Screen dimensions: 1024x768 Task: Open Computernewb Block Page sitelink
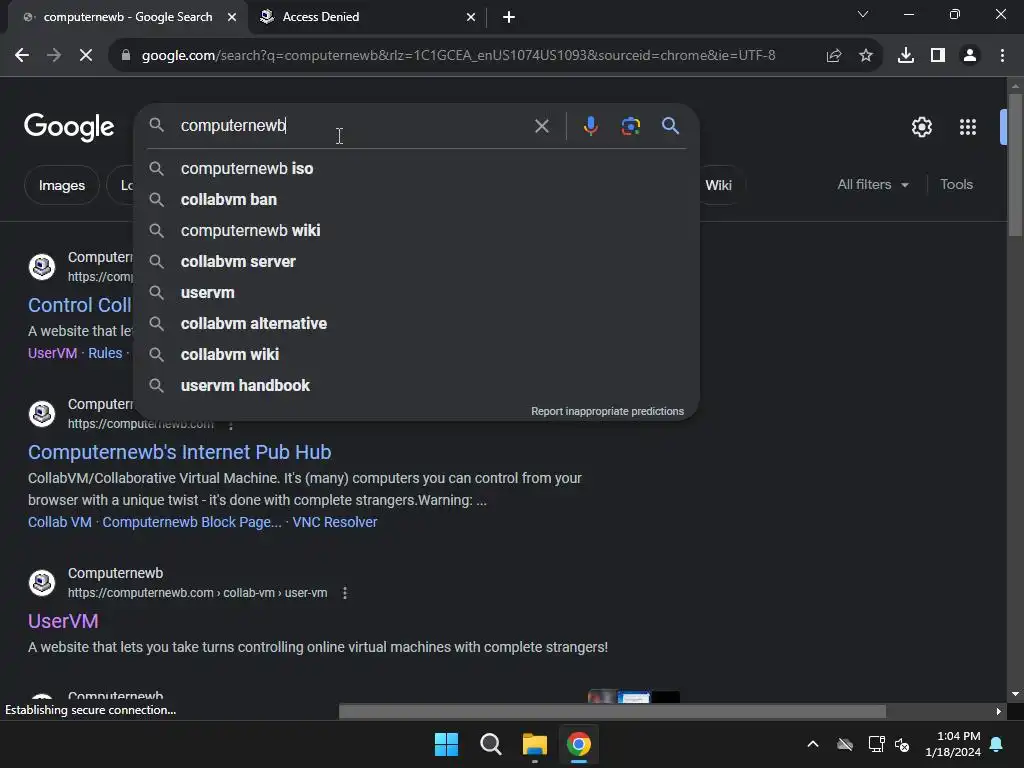192,522
